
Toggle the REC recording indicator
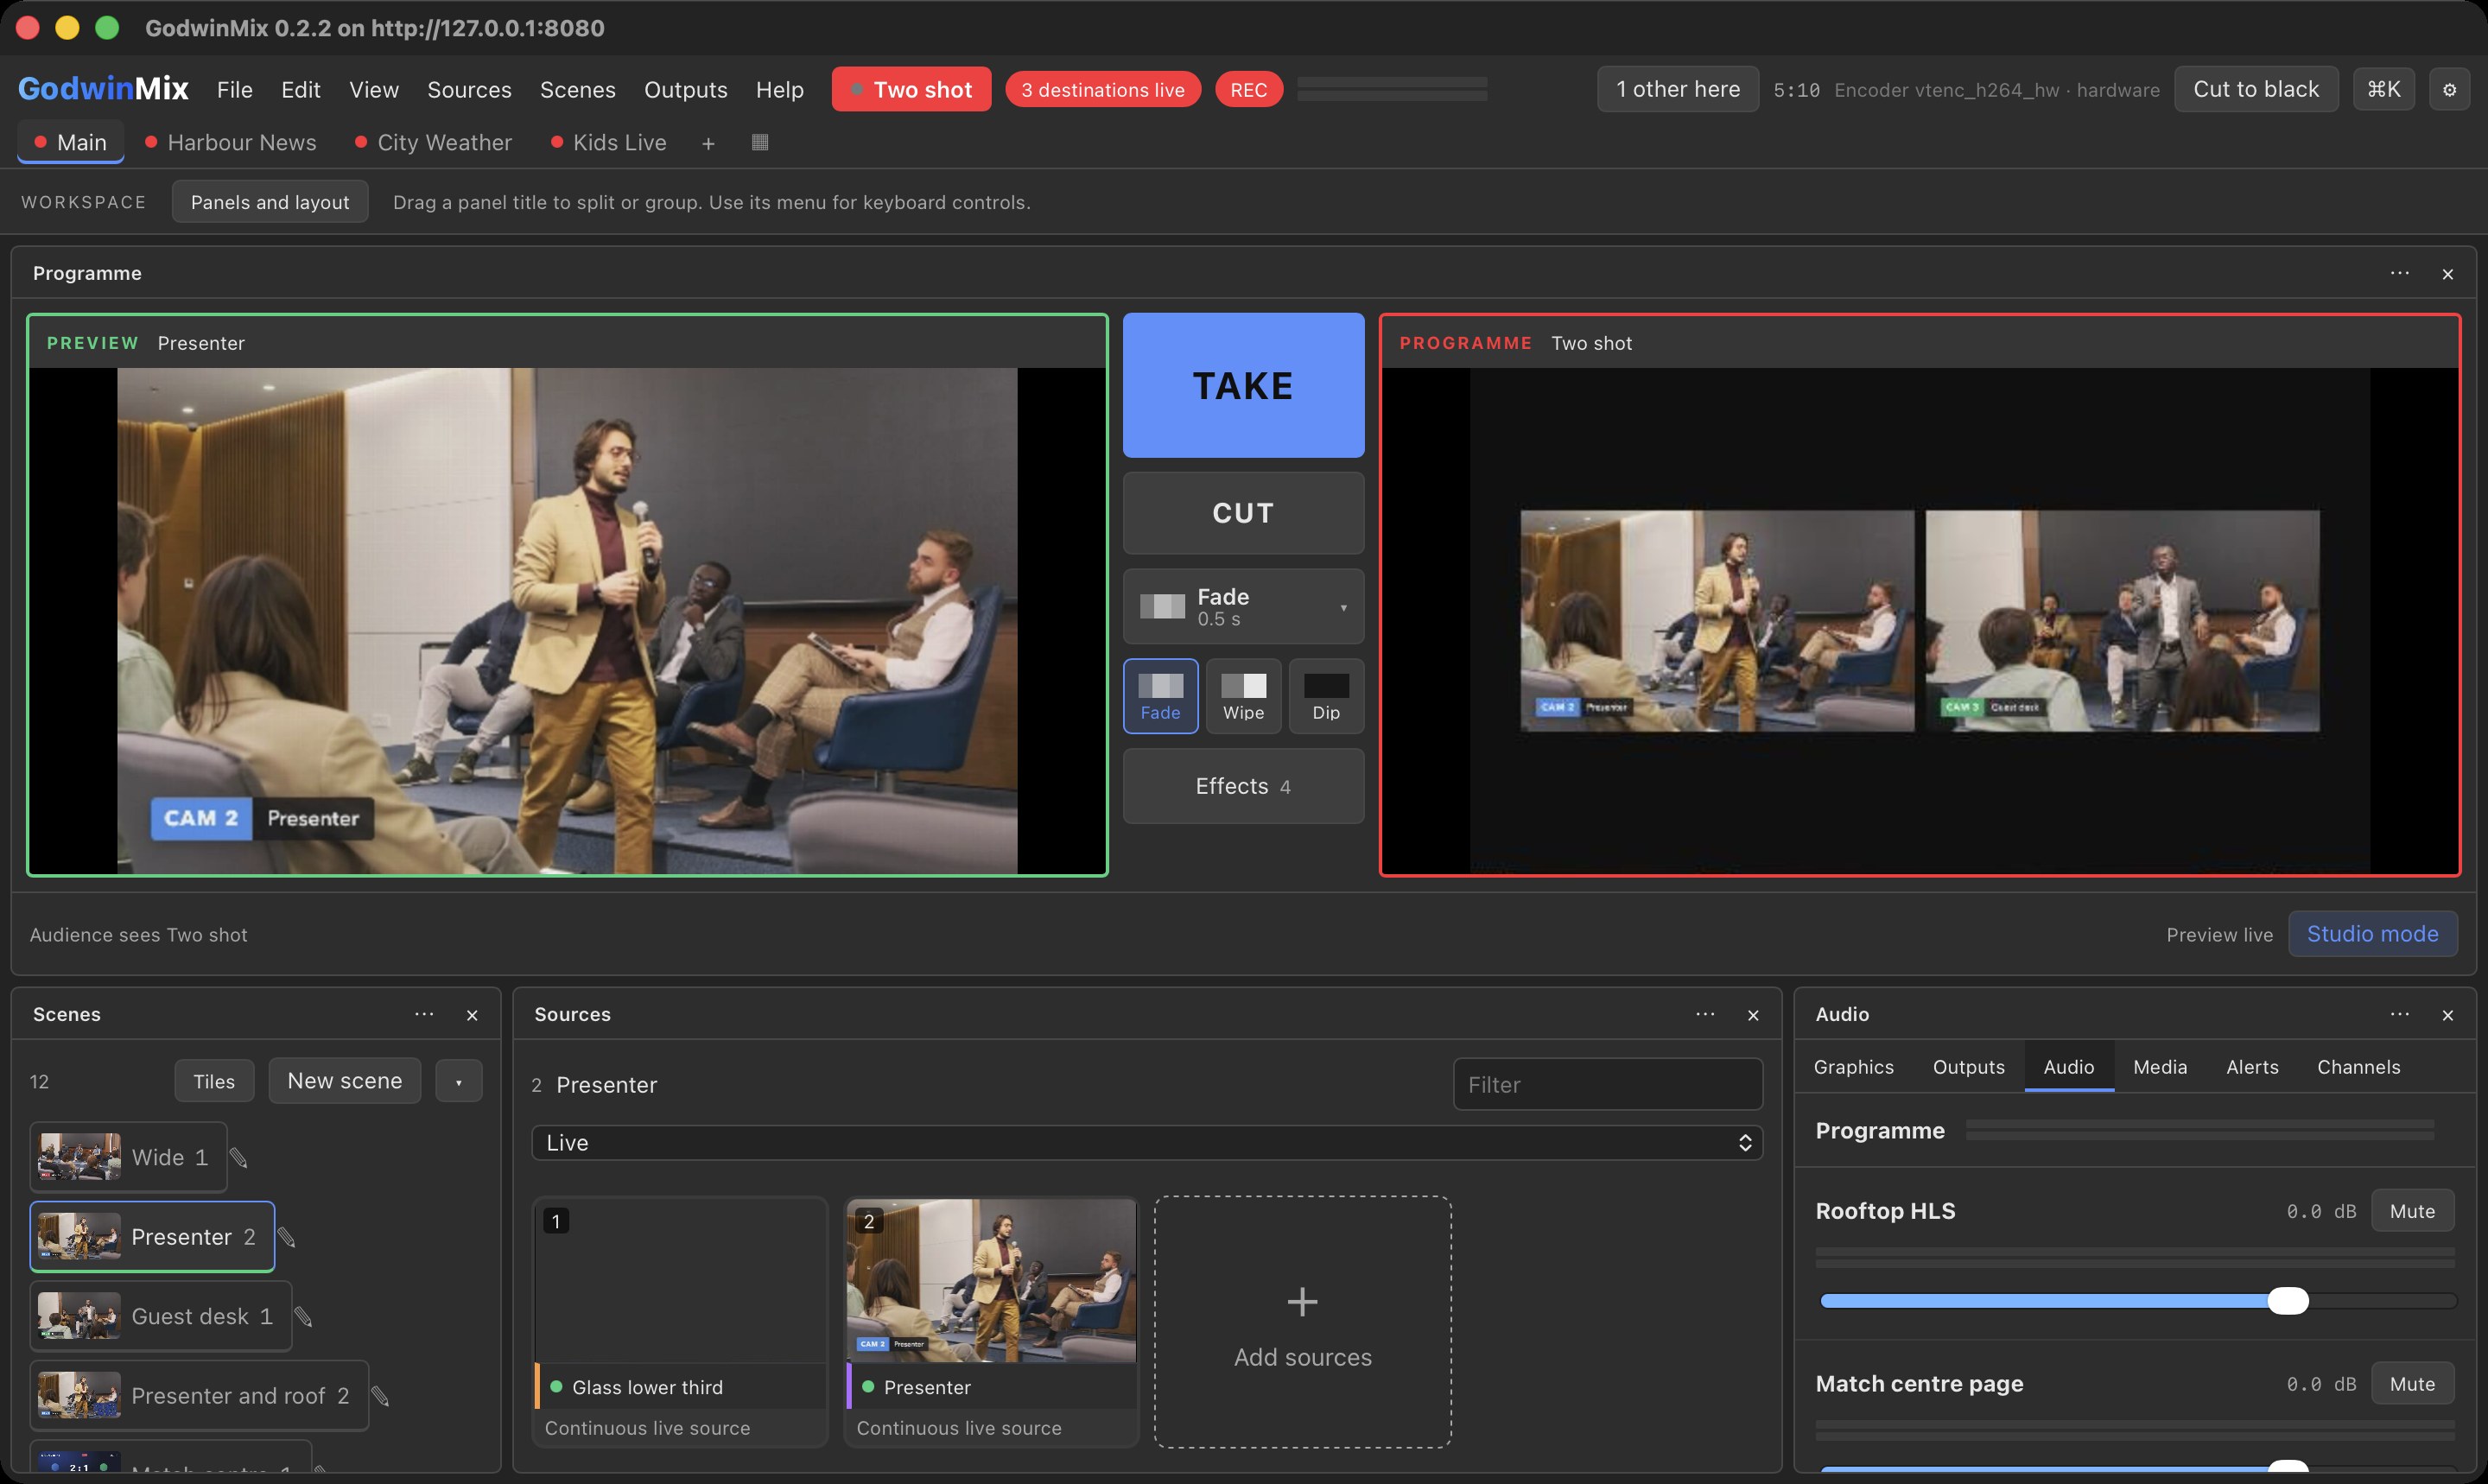(x=1248, y=90)
